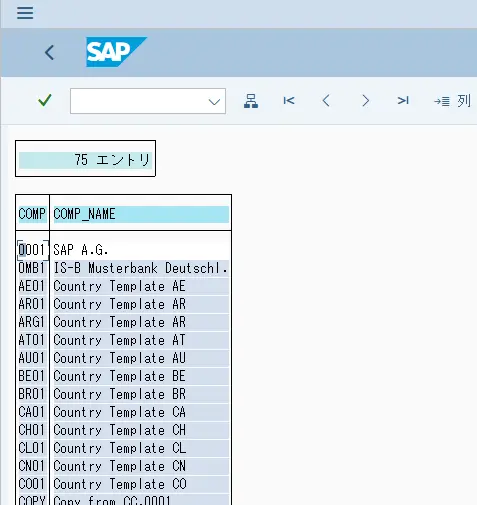Select Country Template CL cell

click(x=141, y=448)
